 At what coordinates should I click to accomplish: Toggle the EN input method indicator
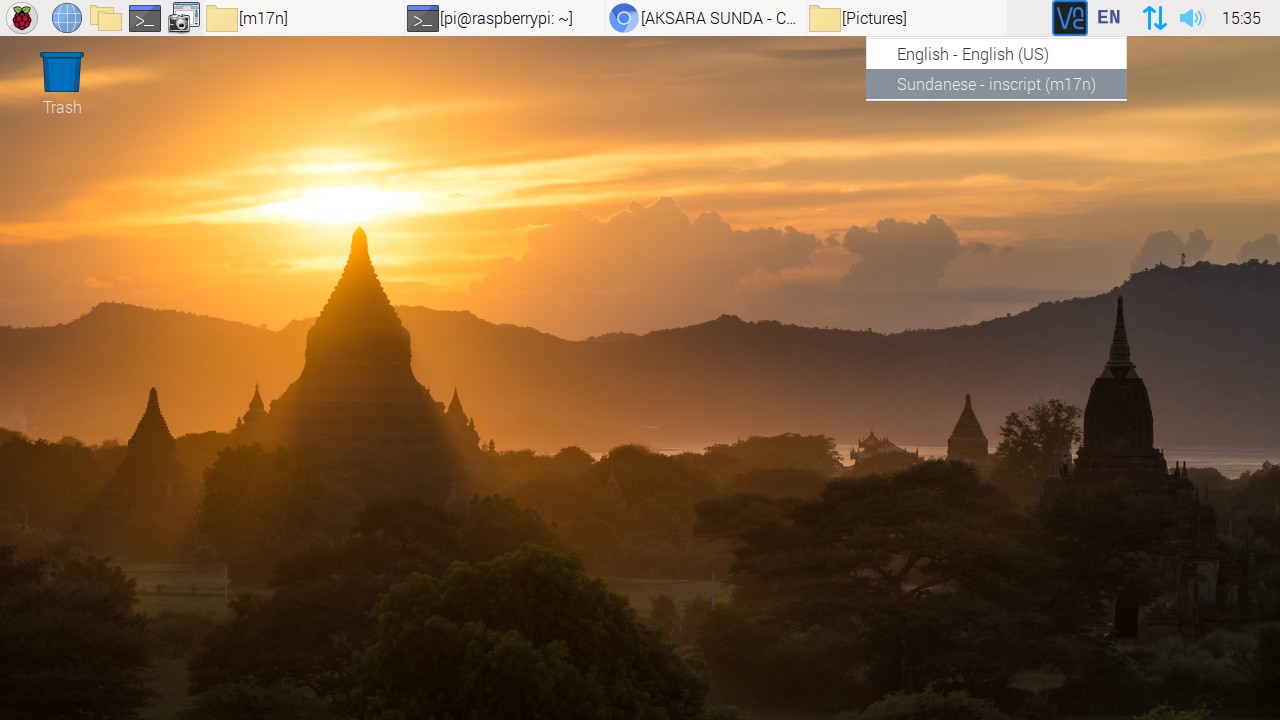tap(1108, 18)
